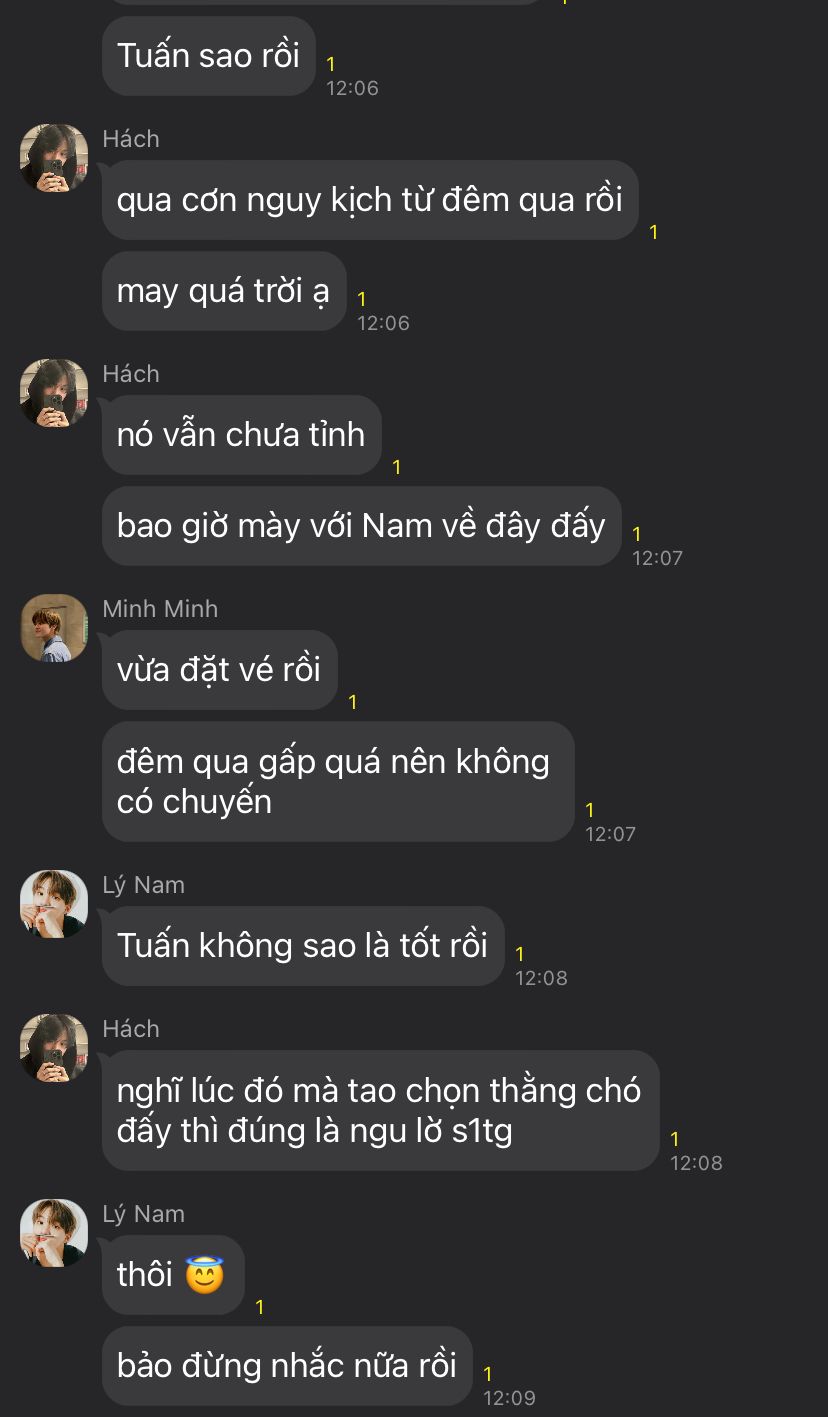828x1417 pixels.
Task: Tap the 'Lý Nam' name above 'Tuấn không sao'
Action: coord(144,886)
